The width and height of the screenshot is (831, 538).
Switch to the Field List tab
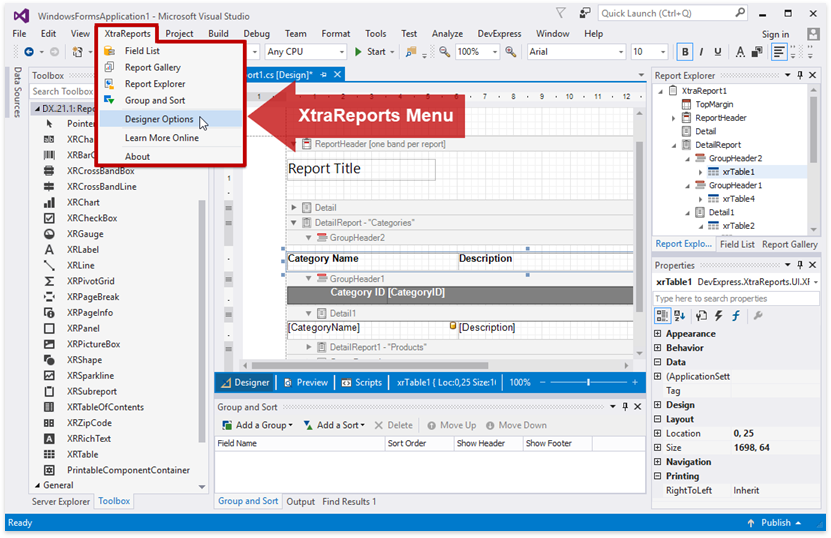[x=737, y=244]
